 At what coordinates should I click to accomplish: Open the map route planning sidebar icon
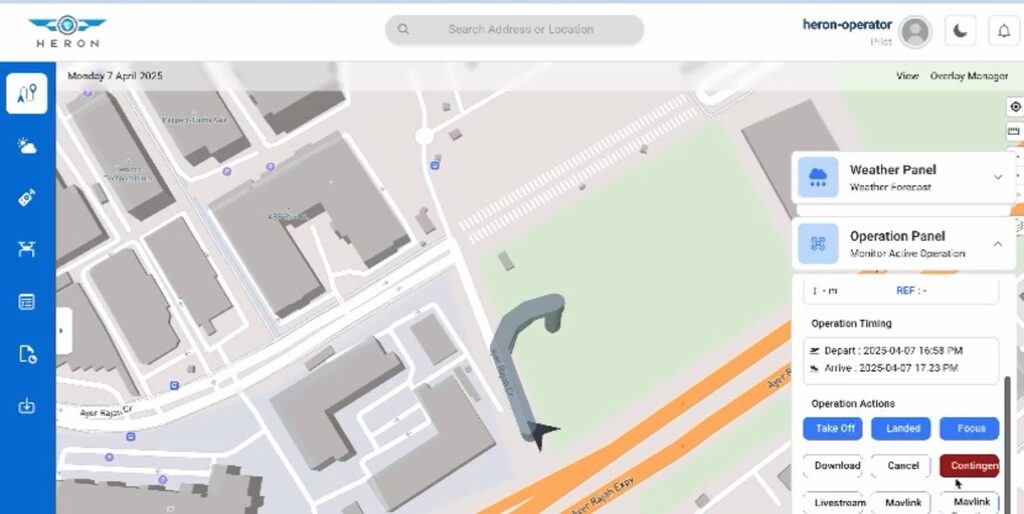27,93
